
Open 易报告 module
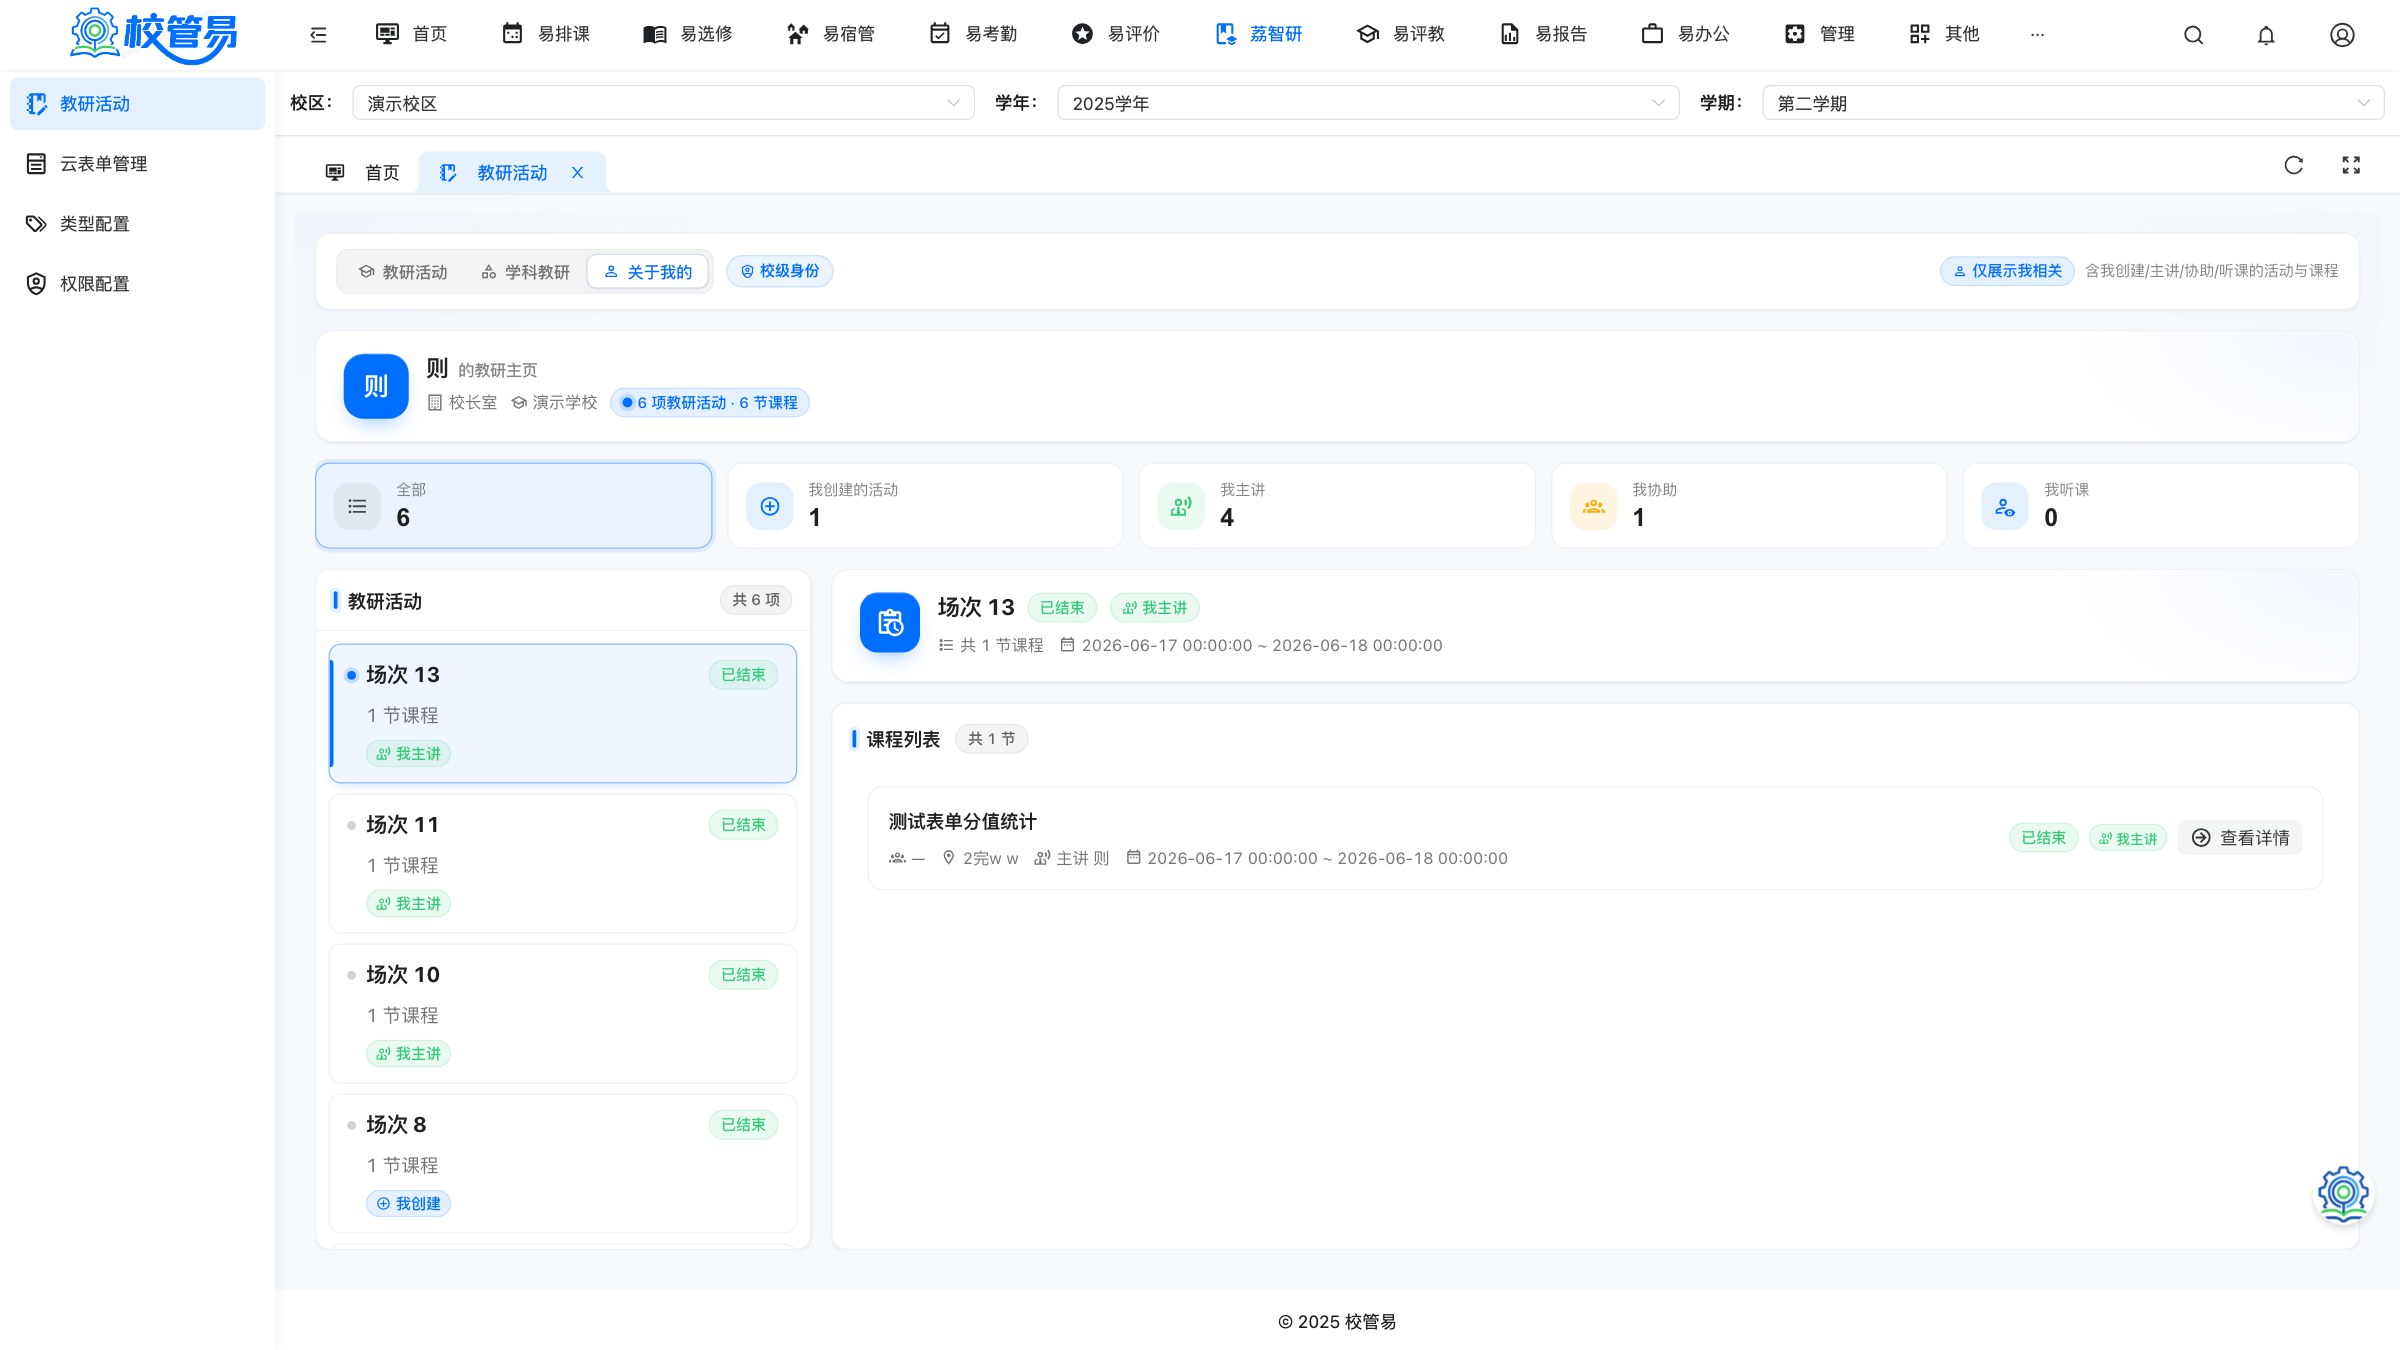pyautogui.click(x=1543, y=35)
